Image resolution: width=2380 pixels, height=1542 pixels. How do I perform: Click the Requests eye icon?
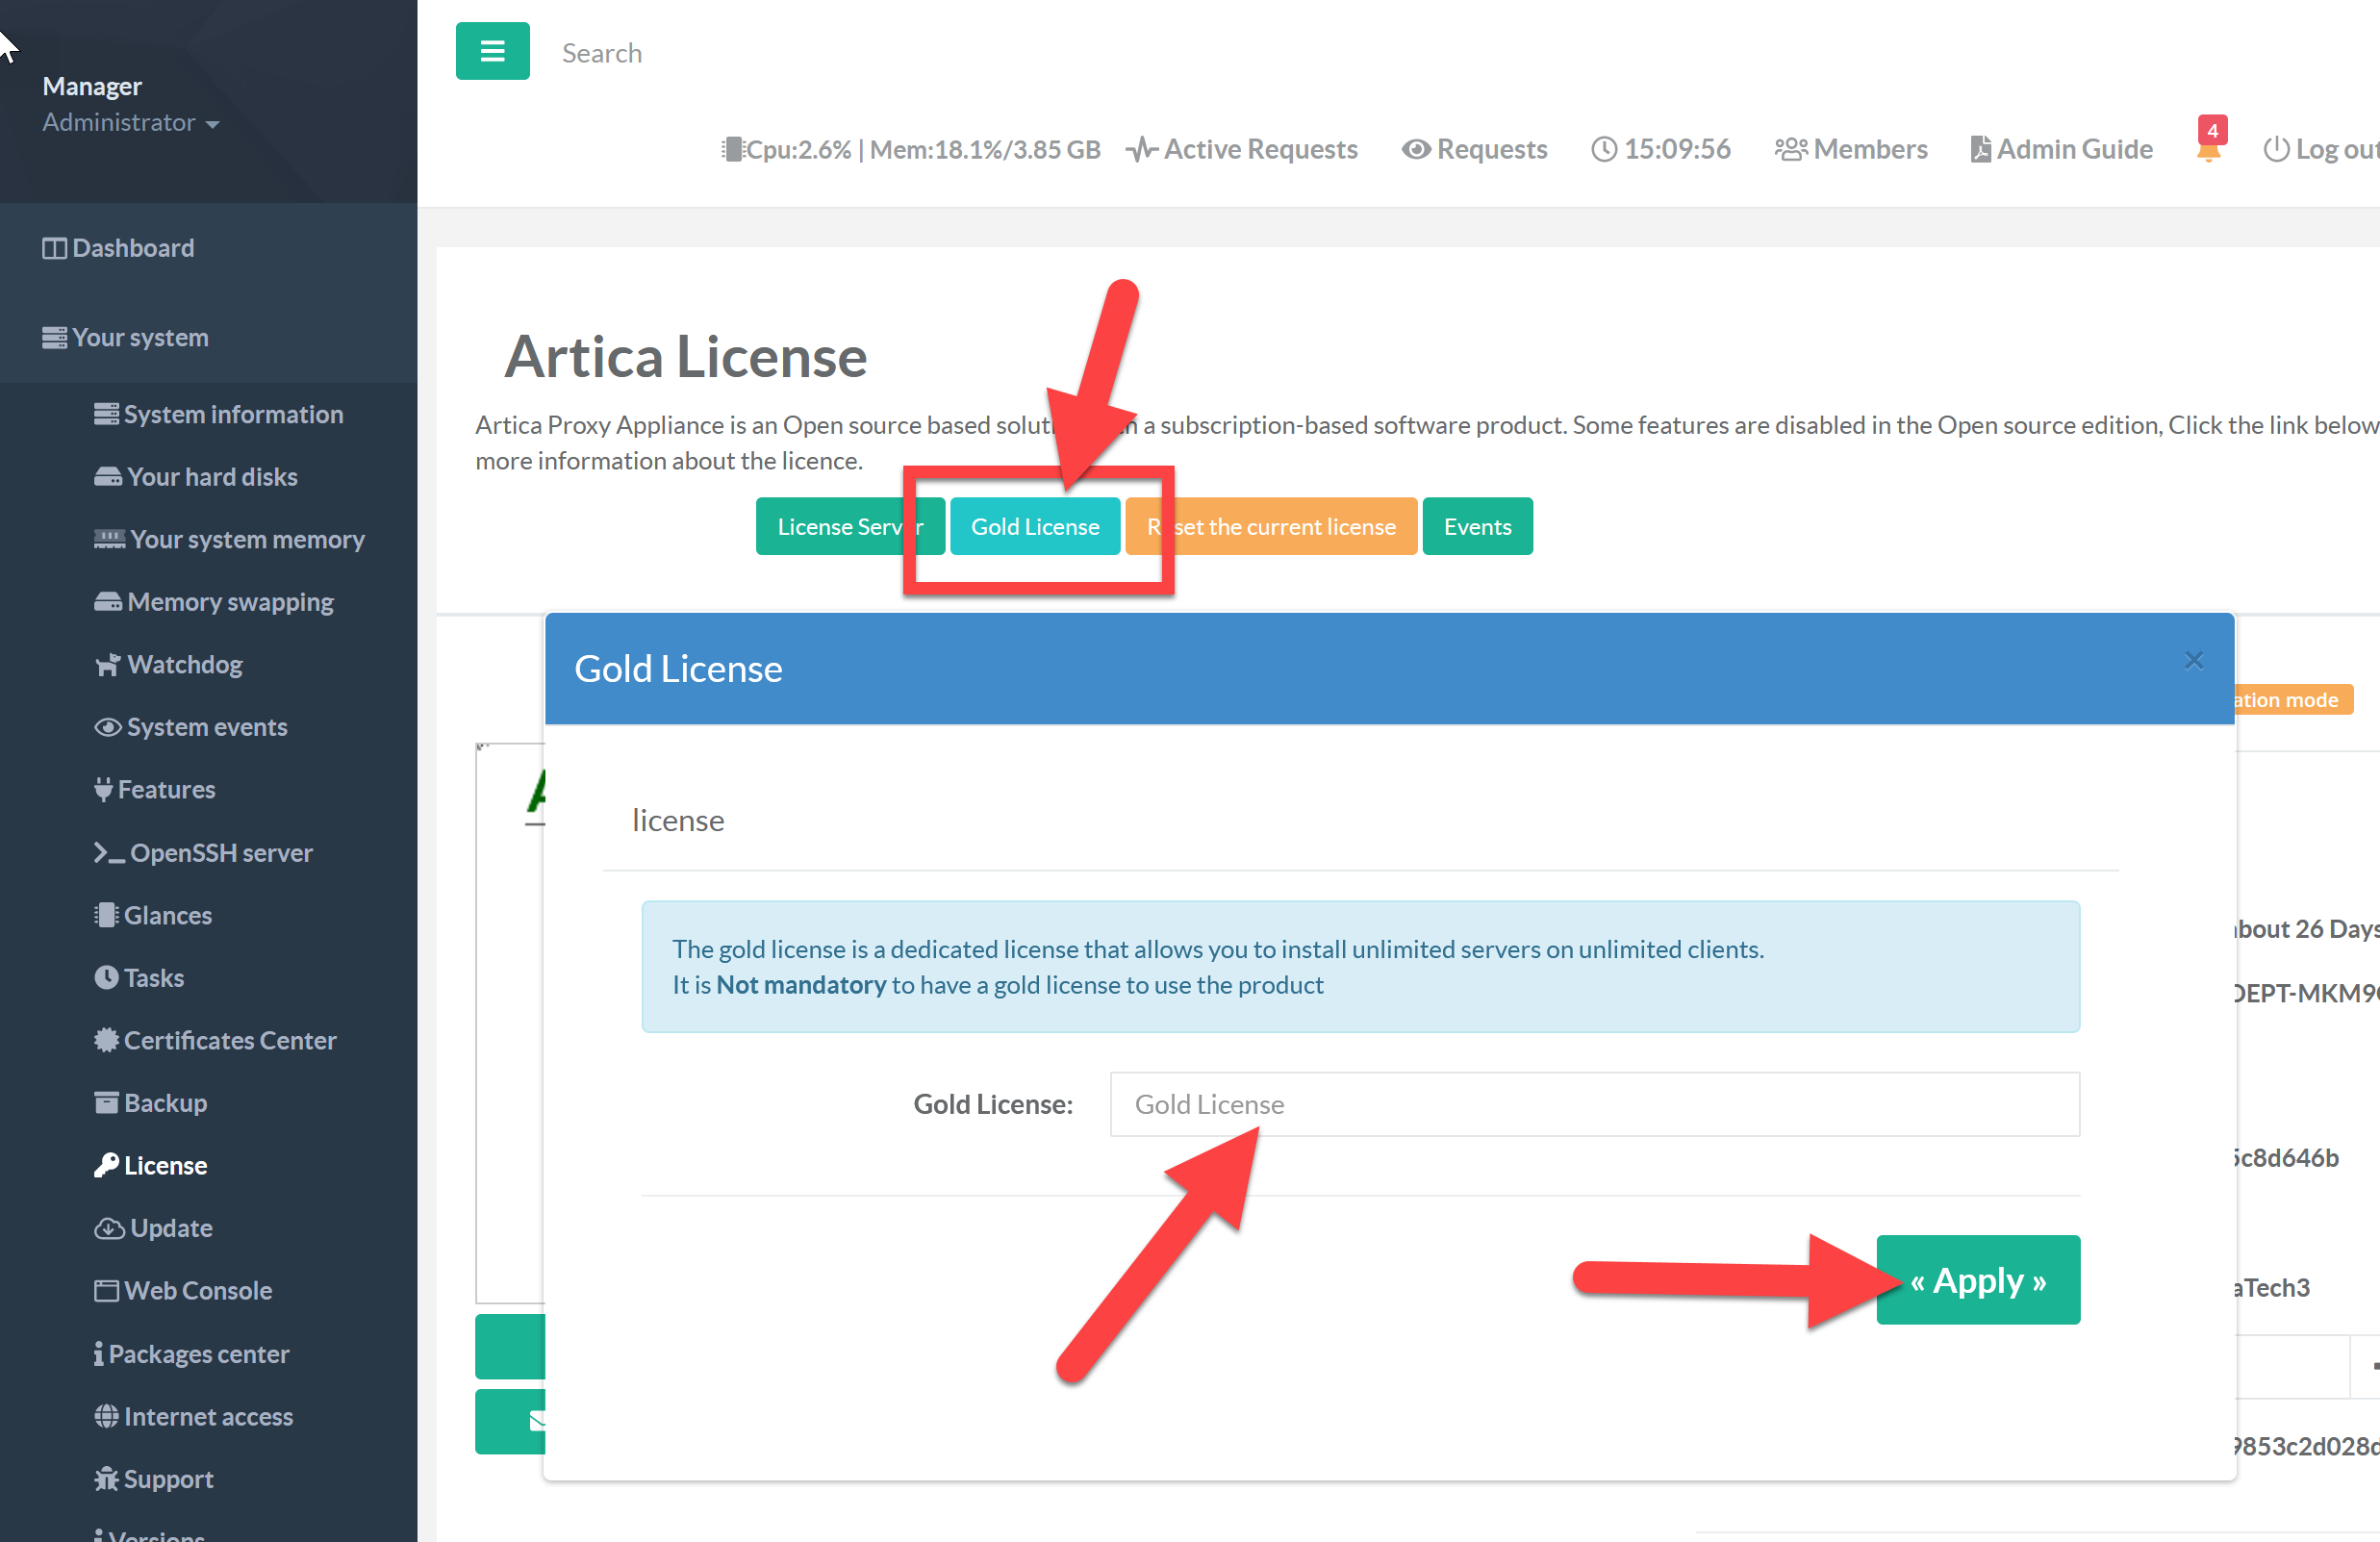[x=1416, y=149]
